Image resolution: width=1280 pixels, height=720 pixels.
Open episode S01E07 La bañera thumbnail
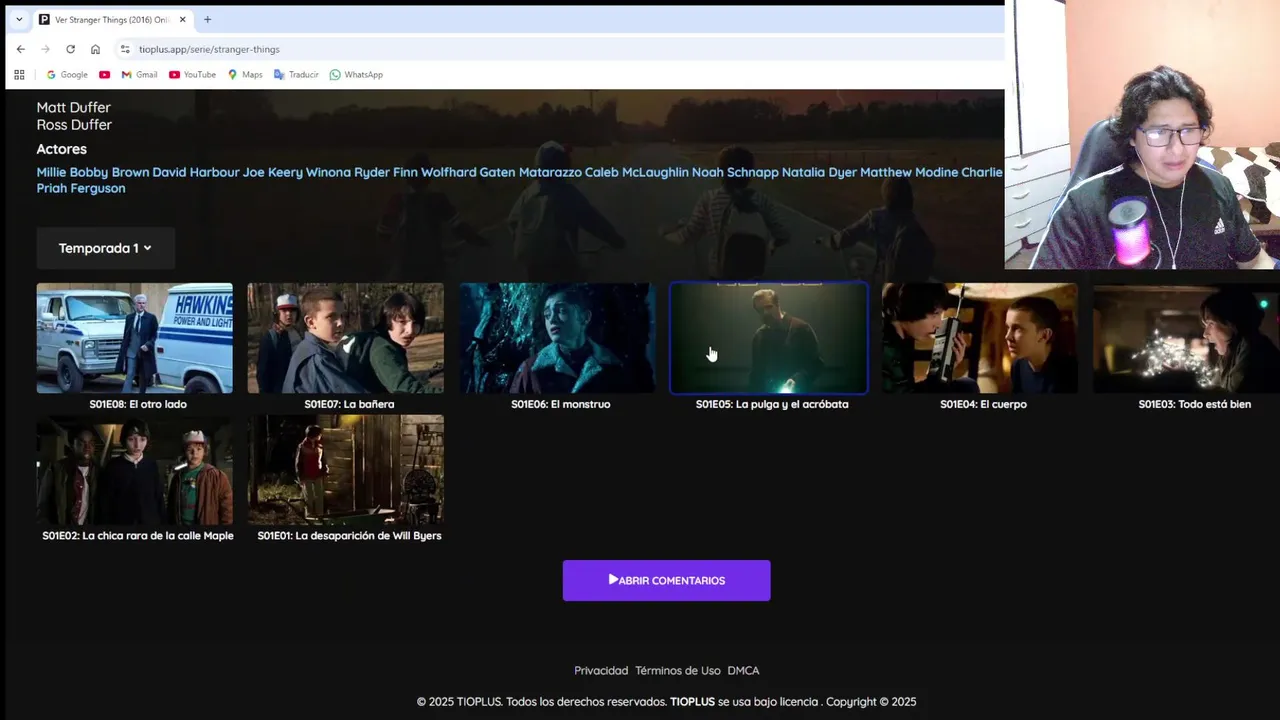[x=346, y=338]
